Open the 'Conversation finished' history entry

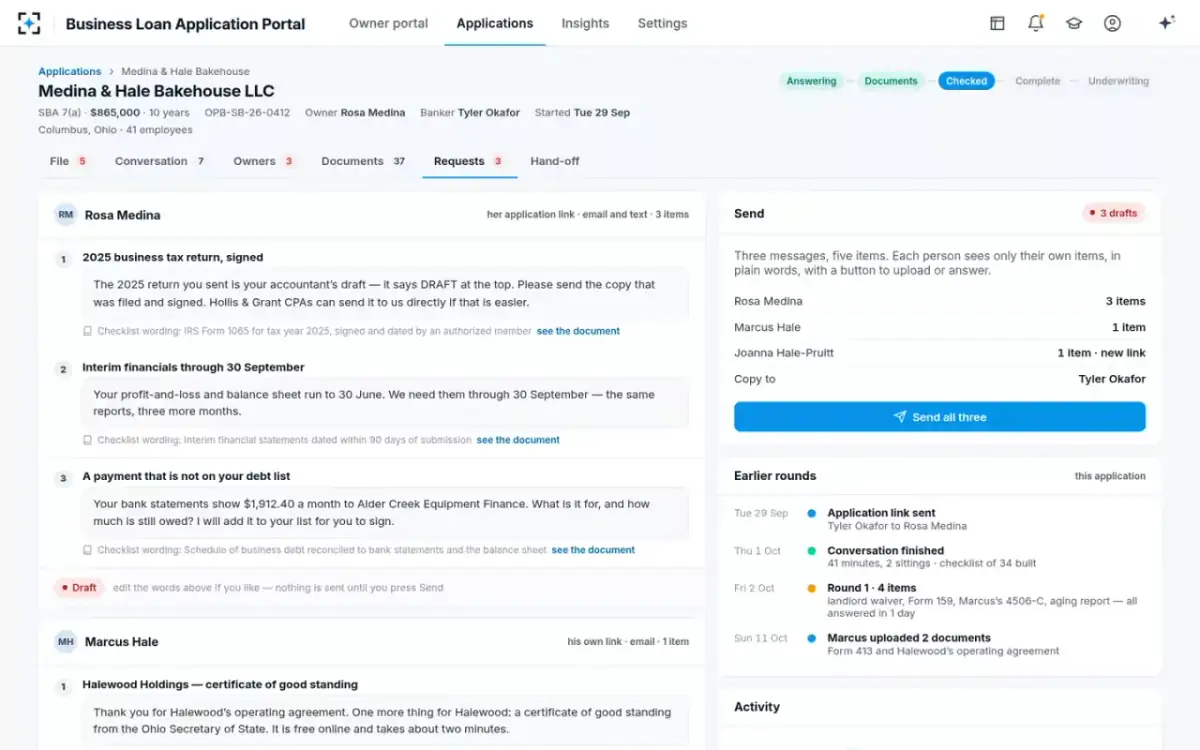coord(940,557)
